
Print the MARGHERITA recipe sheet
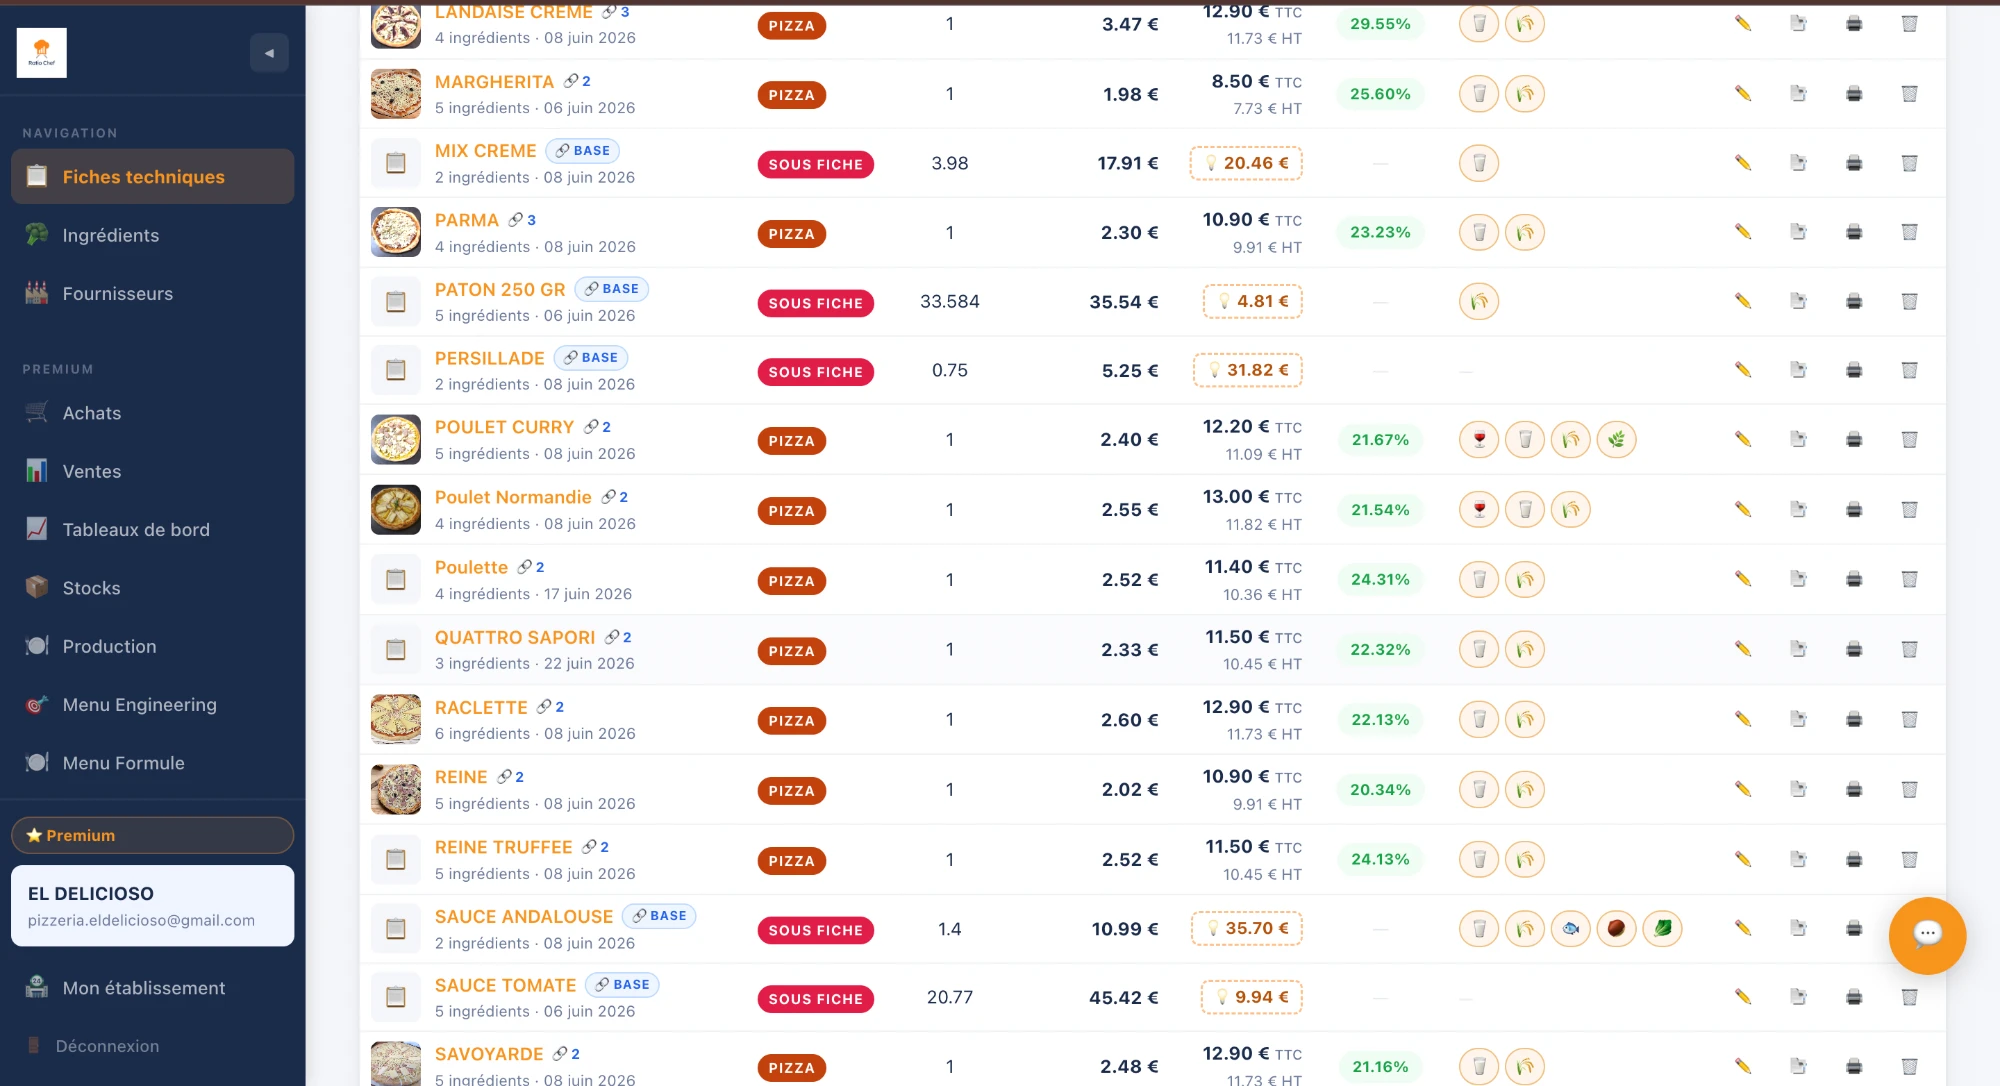point(1854,94)
